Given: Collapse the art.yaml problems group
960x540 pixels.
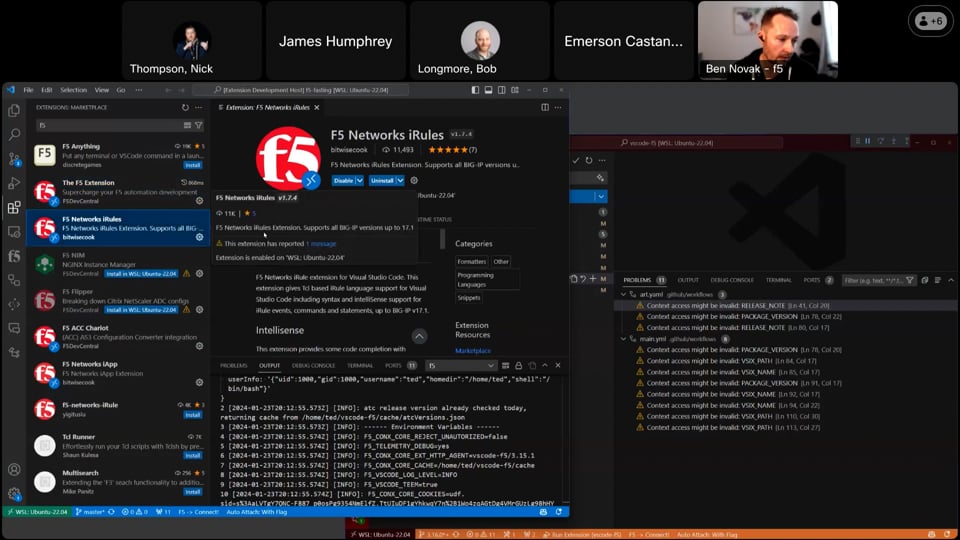Looking at the screenshot, I should [x=623, y=294].
